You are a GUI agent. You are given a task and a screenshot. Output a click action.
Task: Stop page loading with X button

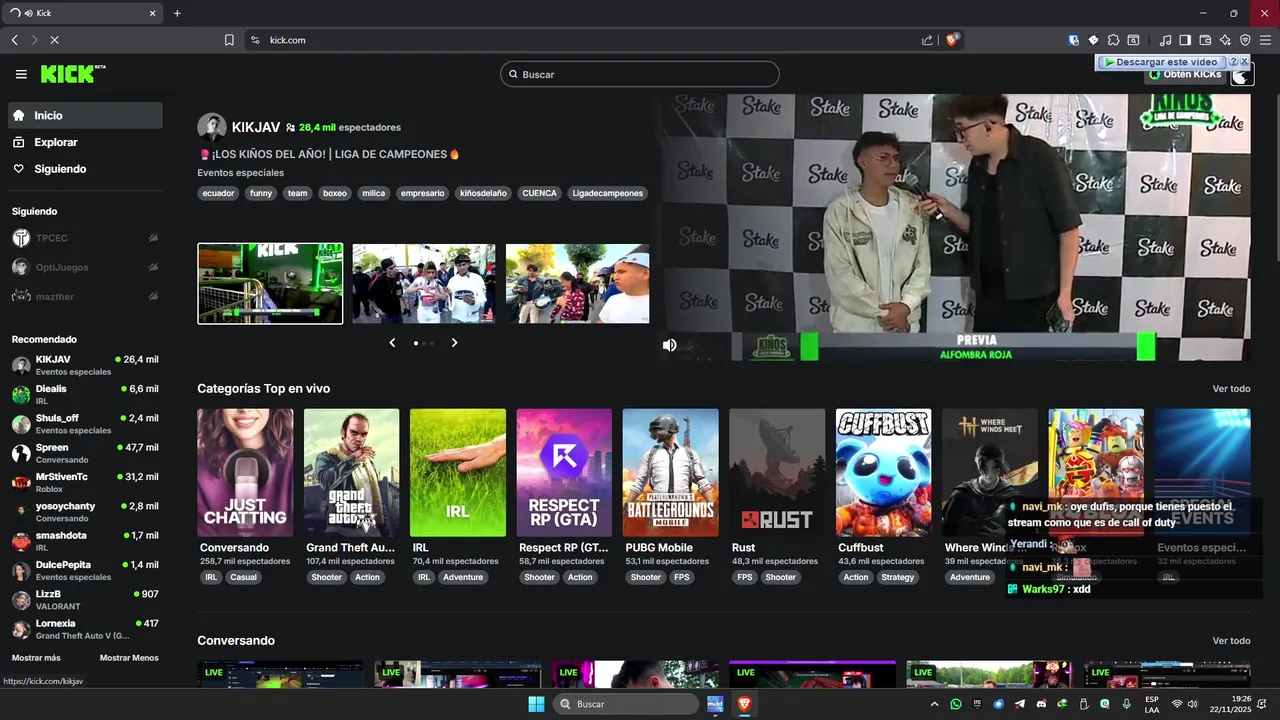[x=54, y=40]
